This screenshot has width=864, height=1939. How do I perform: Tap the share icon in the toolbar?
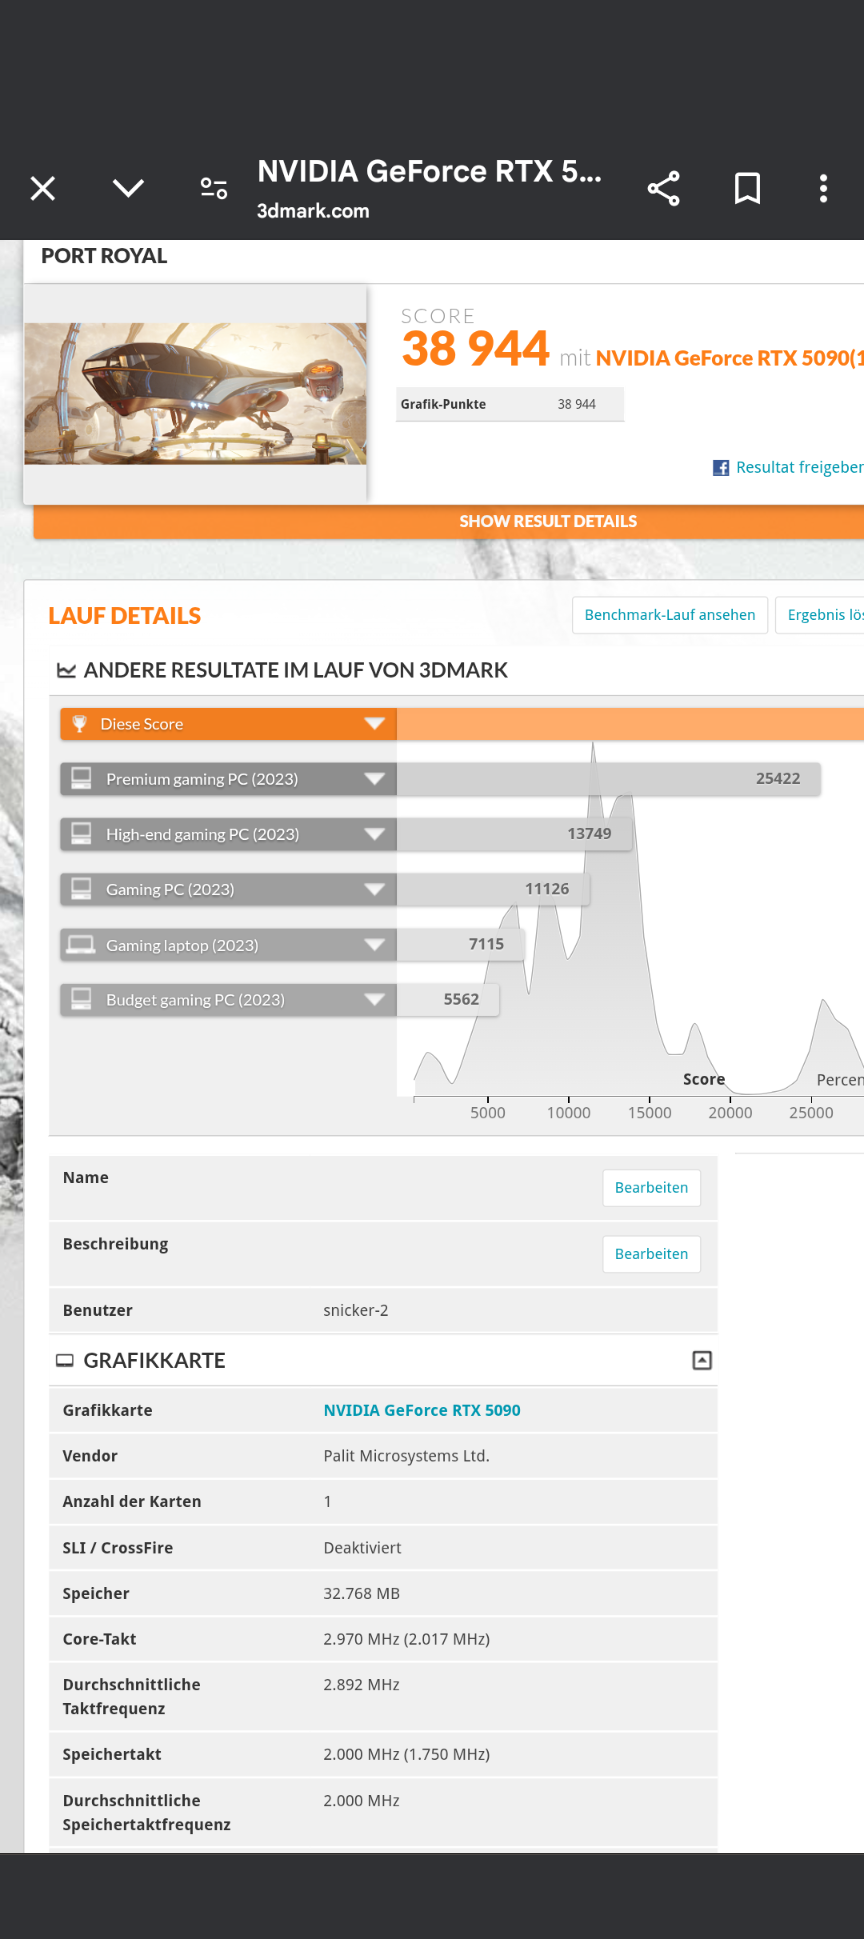663,188
